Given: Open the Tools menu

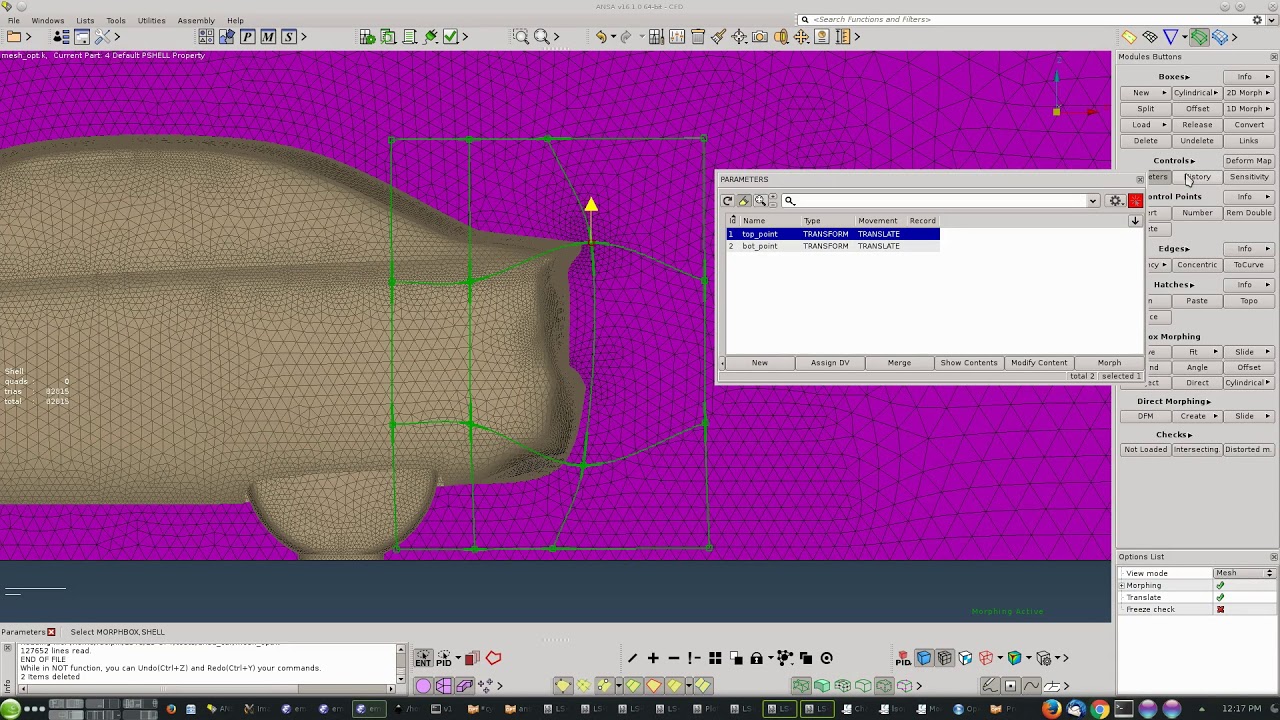Looking at the screenshot, I should 116,20.
